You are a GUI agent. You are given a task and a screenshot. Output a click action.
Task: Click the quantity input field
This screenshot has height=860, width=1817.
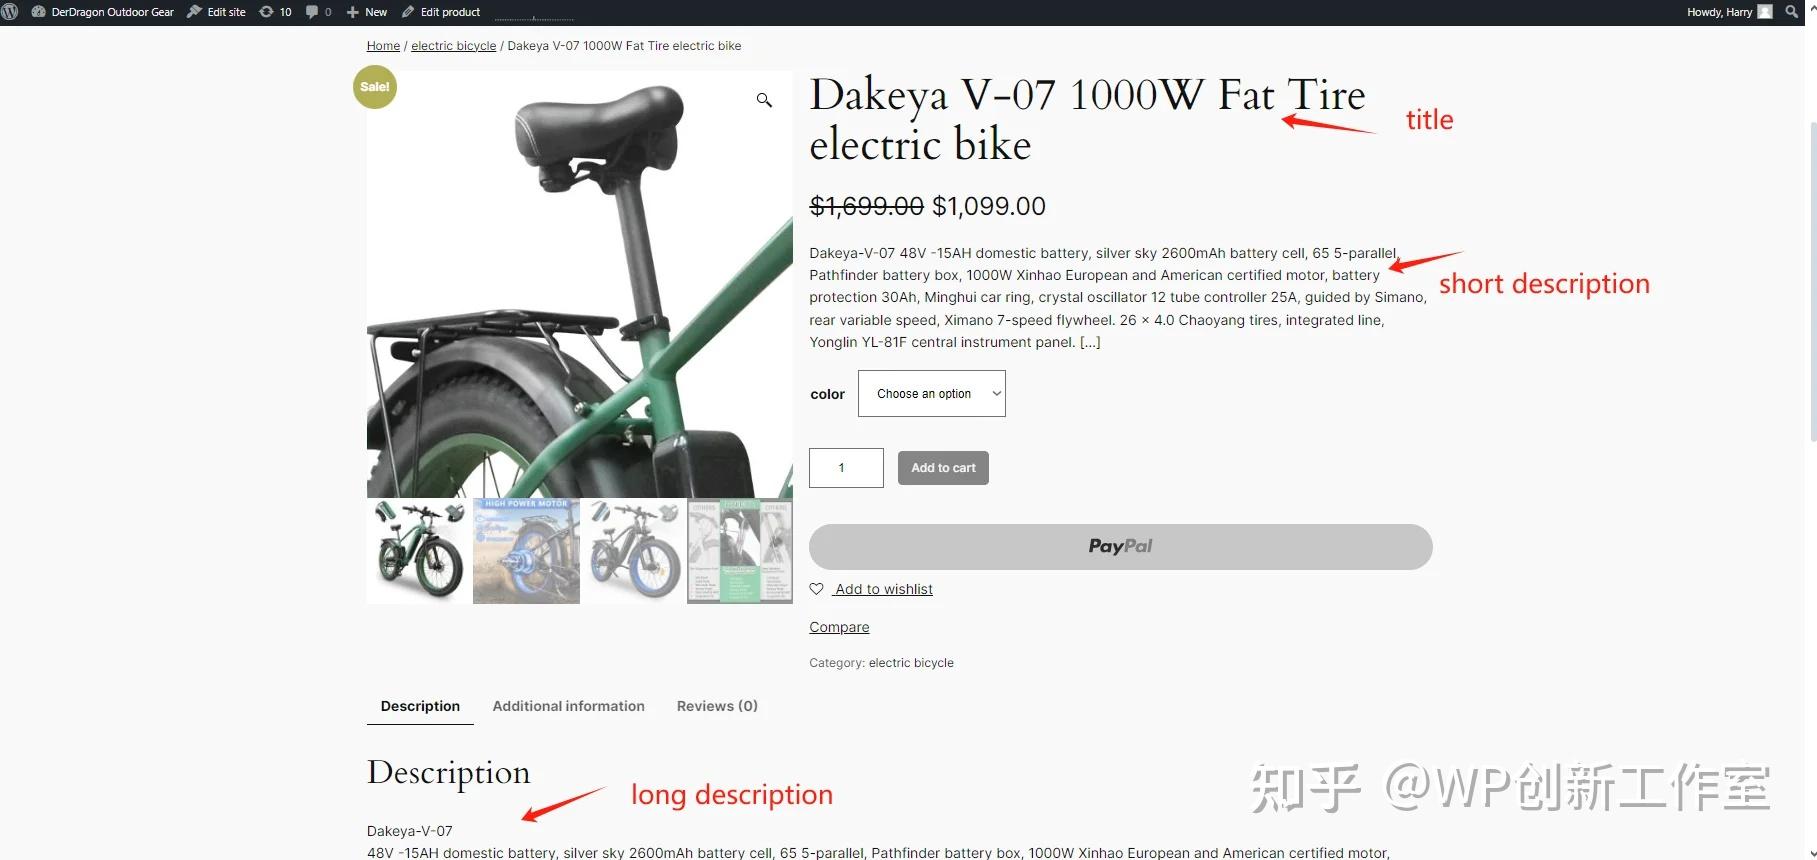click(846, 468)
